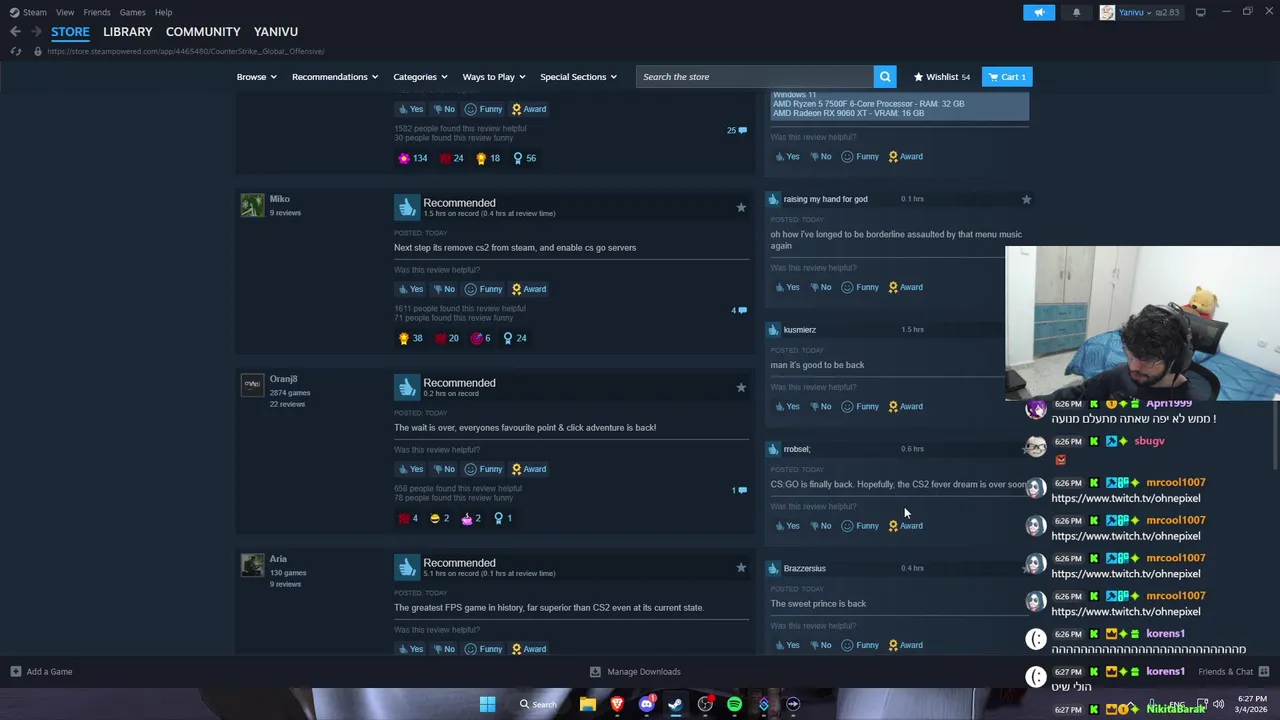Vote No on Oranj8's review
Viewport: 1280px width, 720px height.
tap(443, 469)
